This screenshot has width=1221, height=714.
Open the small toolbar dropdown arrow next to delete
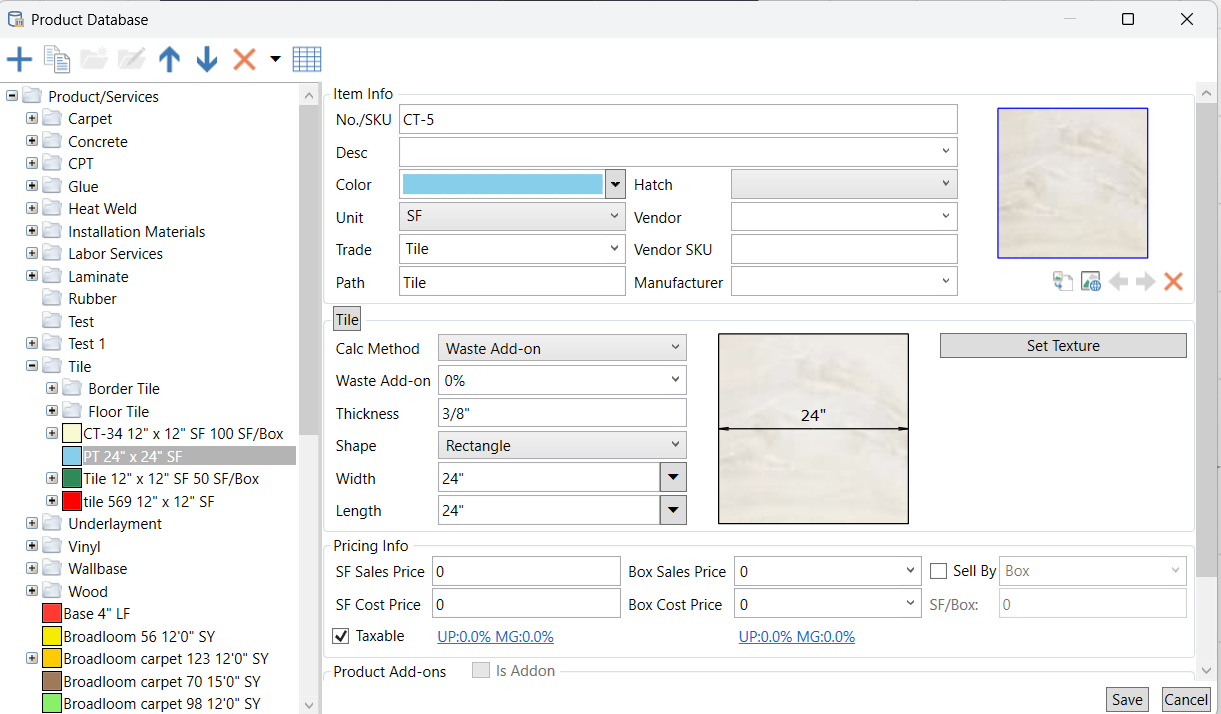[x=275, y=60]
